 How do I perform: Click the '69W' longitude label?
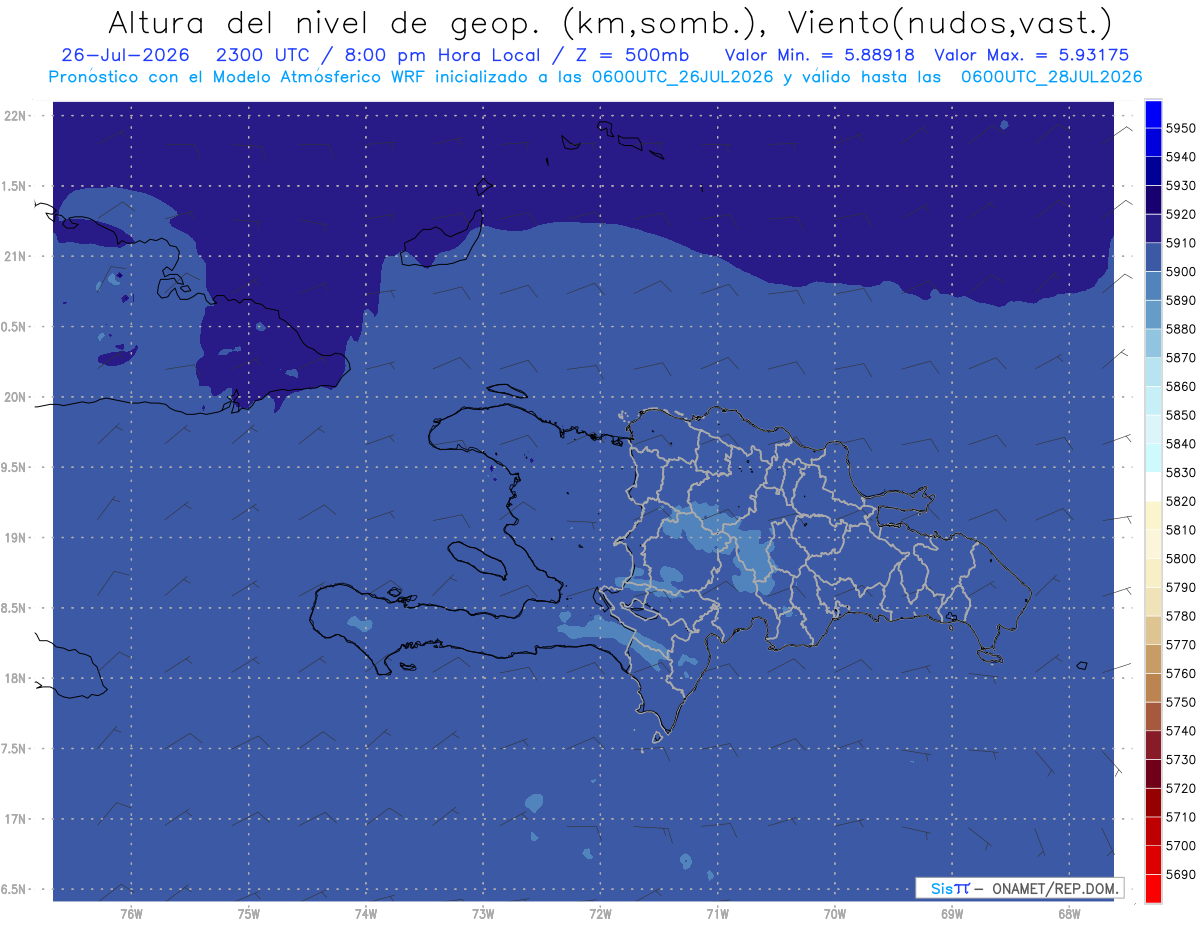pyautogui.click(x=952, y=913)
